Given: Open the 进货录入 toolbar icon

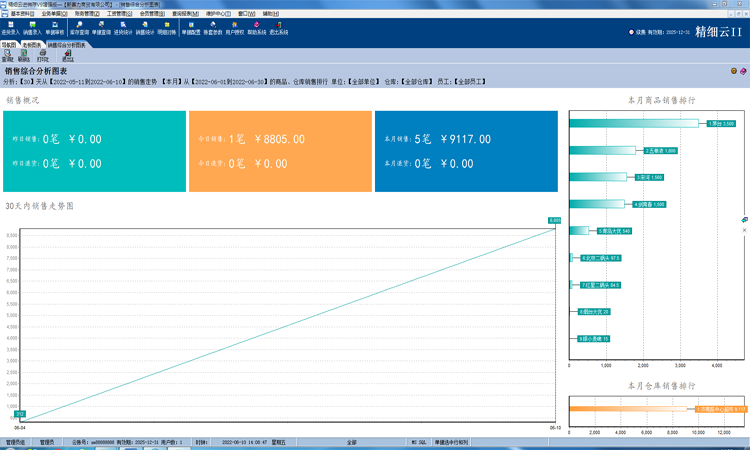Looking at the screenshot, I should pyautogui.click(x=10, y=28).
